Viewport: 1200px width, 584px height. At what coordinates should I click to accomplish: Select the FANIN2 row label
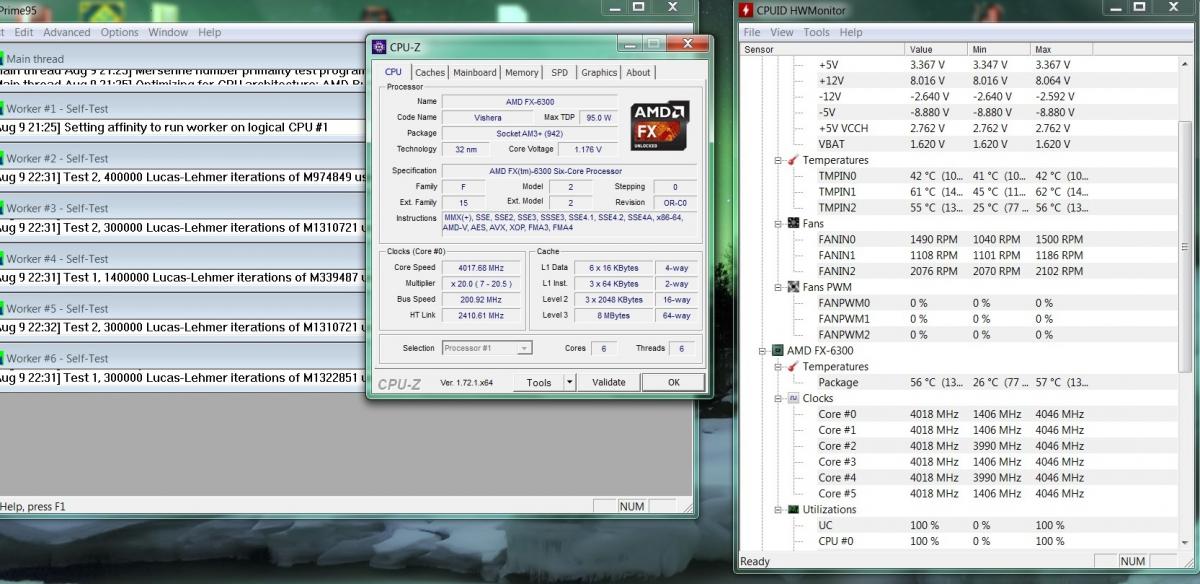point(837,271)
